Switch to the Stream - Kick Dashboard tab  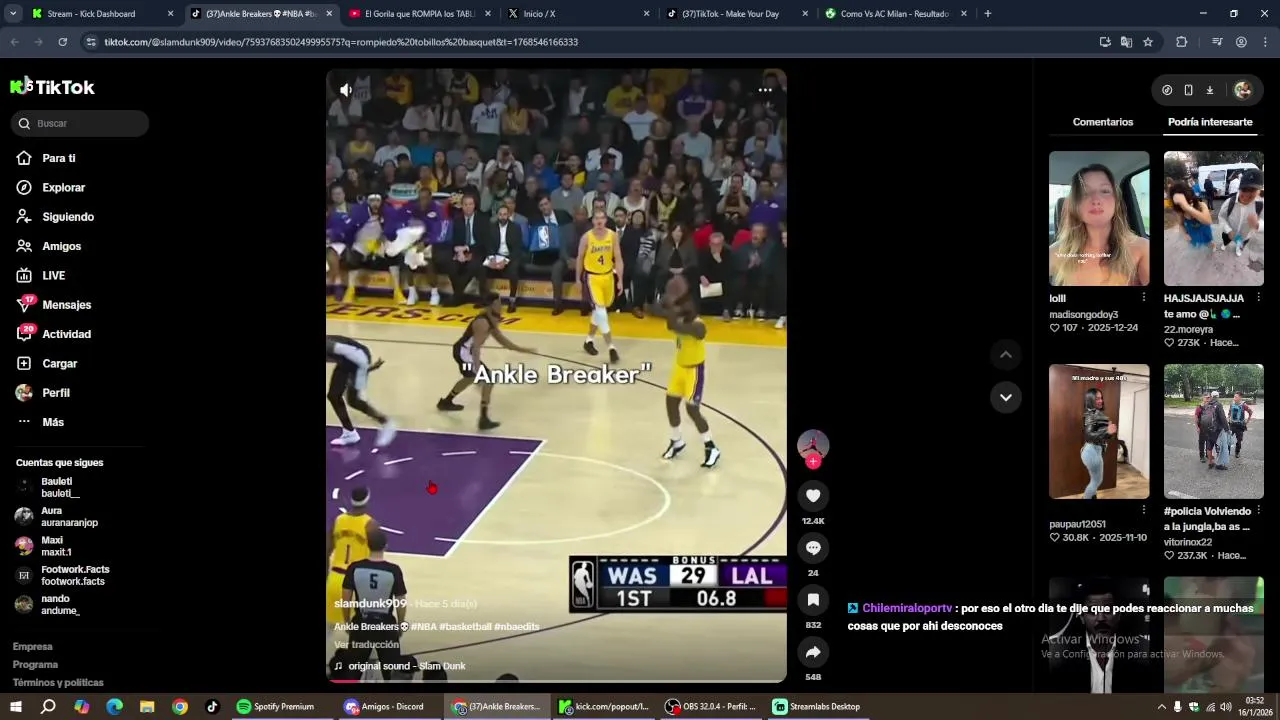coord(103,14)
